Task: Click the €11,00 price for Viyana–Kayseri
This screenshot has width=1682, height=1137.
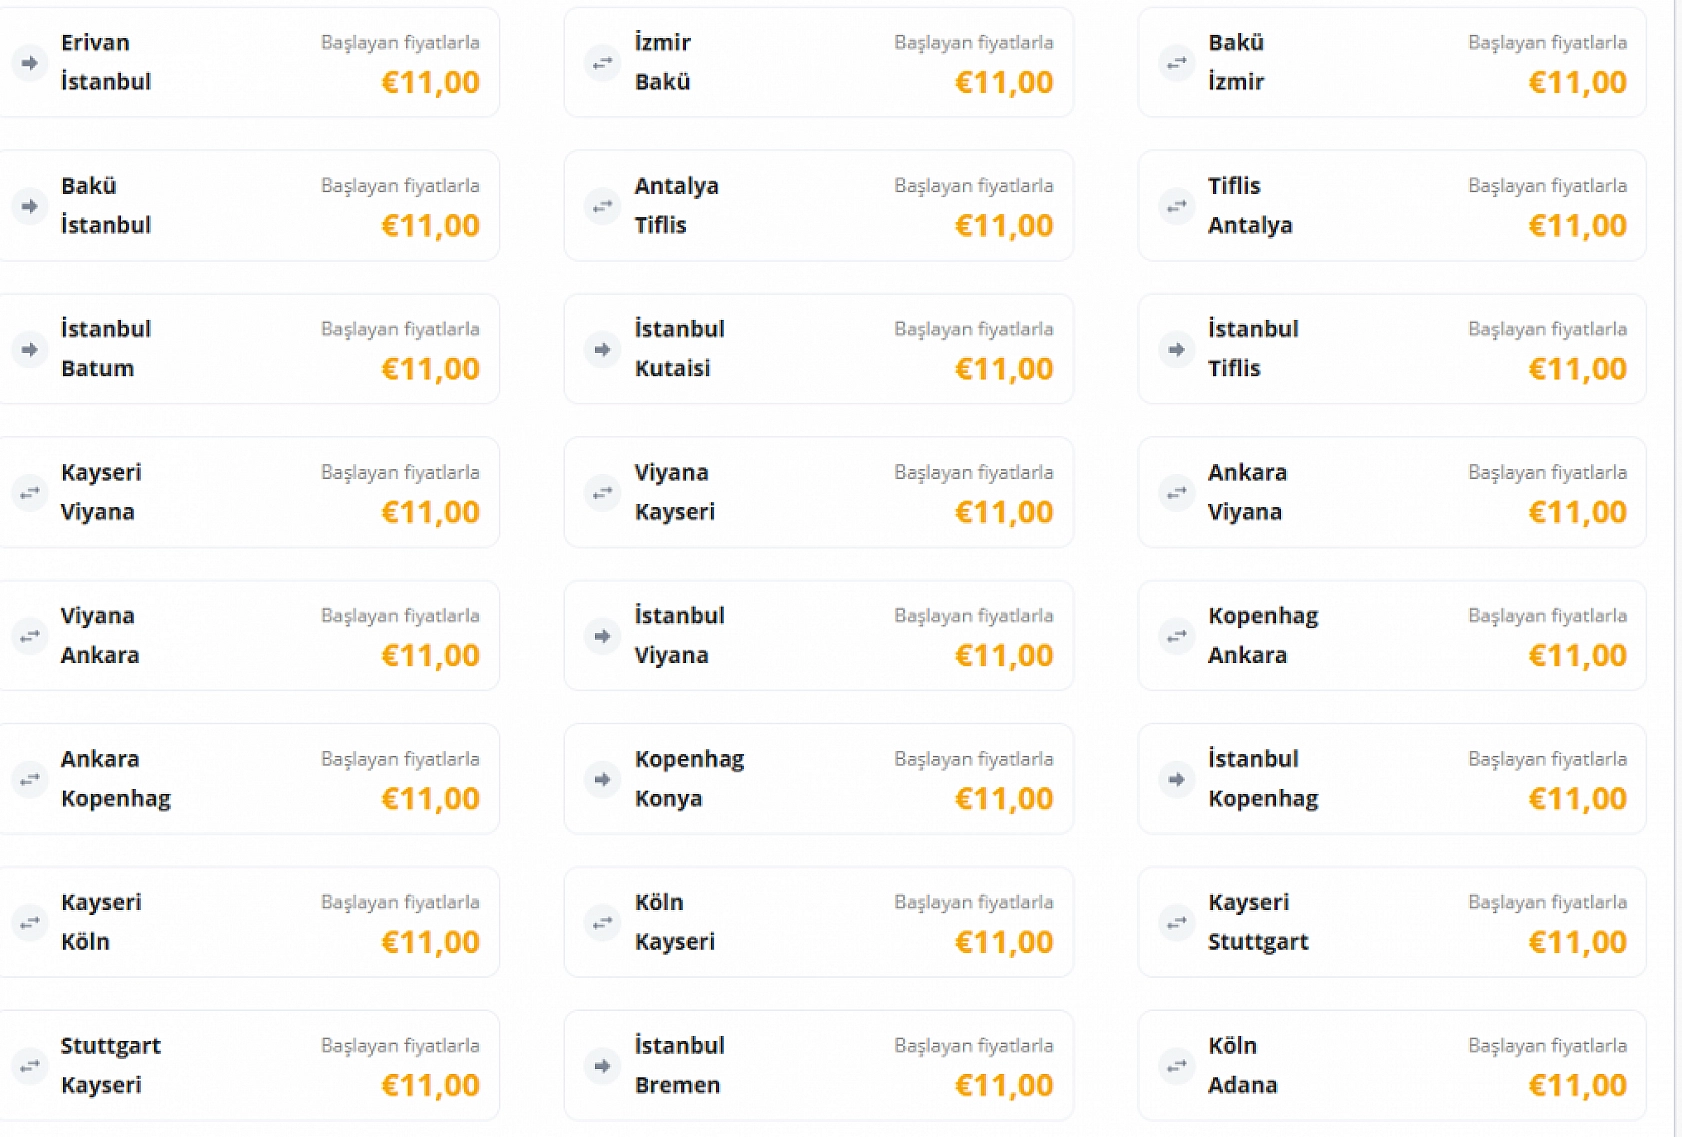Action: 1003,512
